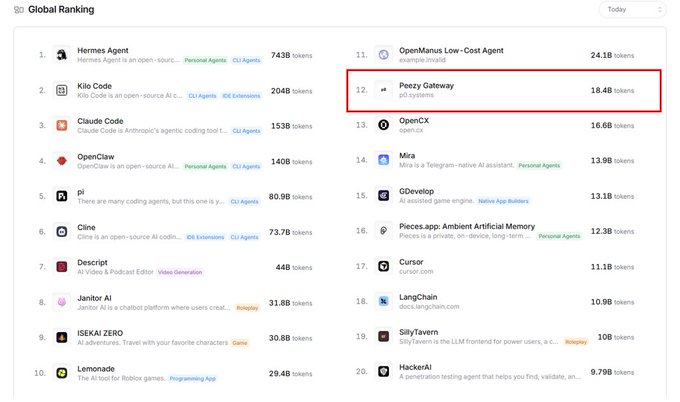Open the Cursor title link
Screen dimensions: 680x402
411,262
